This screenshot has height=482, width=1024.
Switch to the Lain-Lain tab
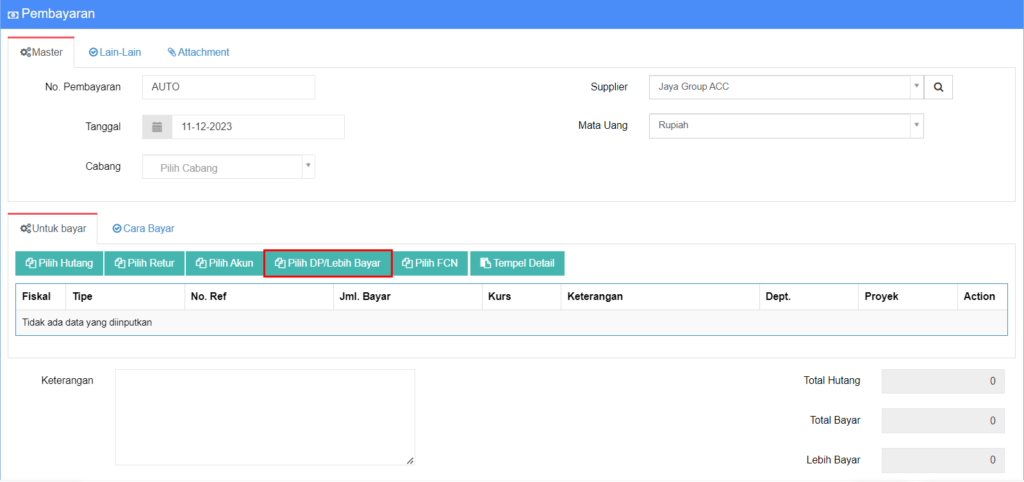(x=115, y=52)
